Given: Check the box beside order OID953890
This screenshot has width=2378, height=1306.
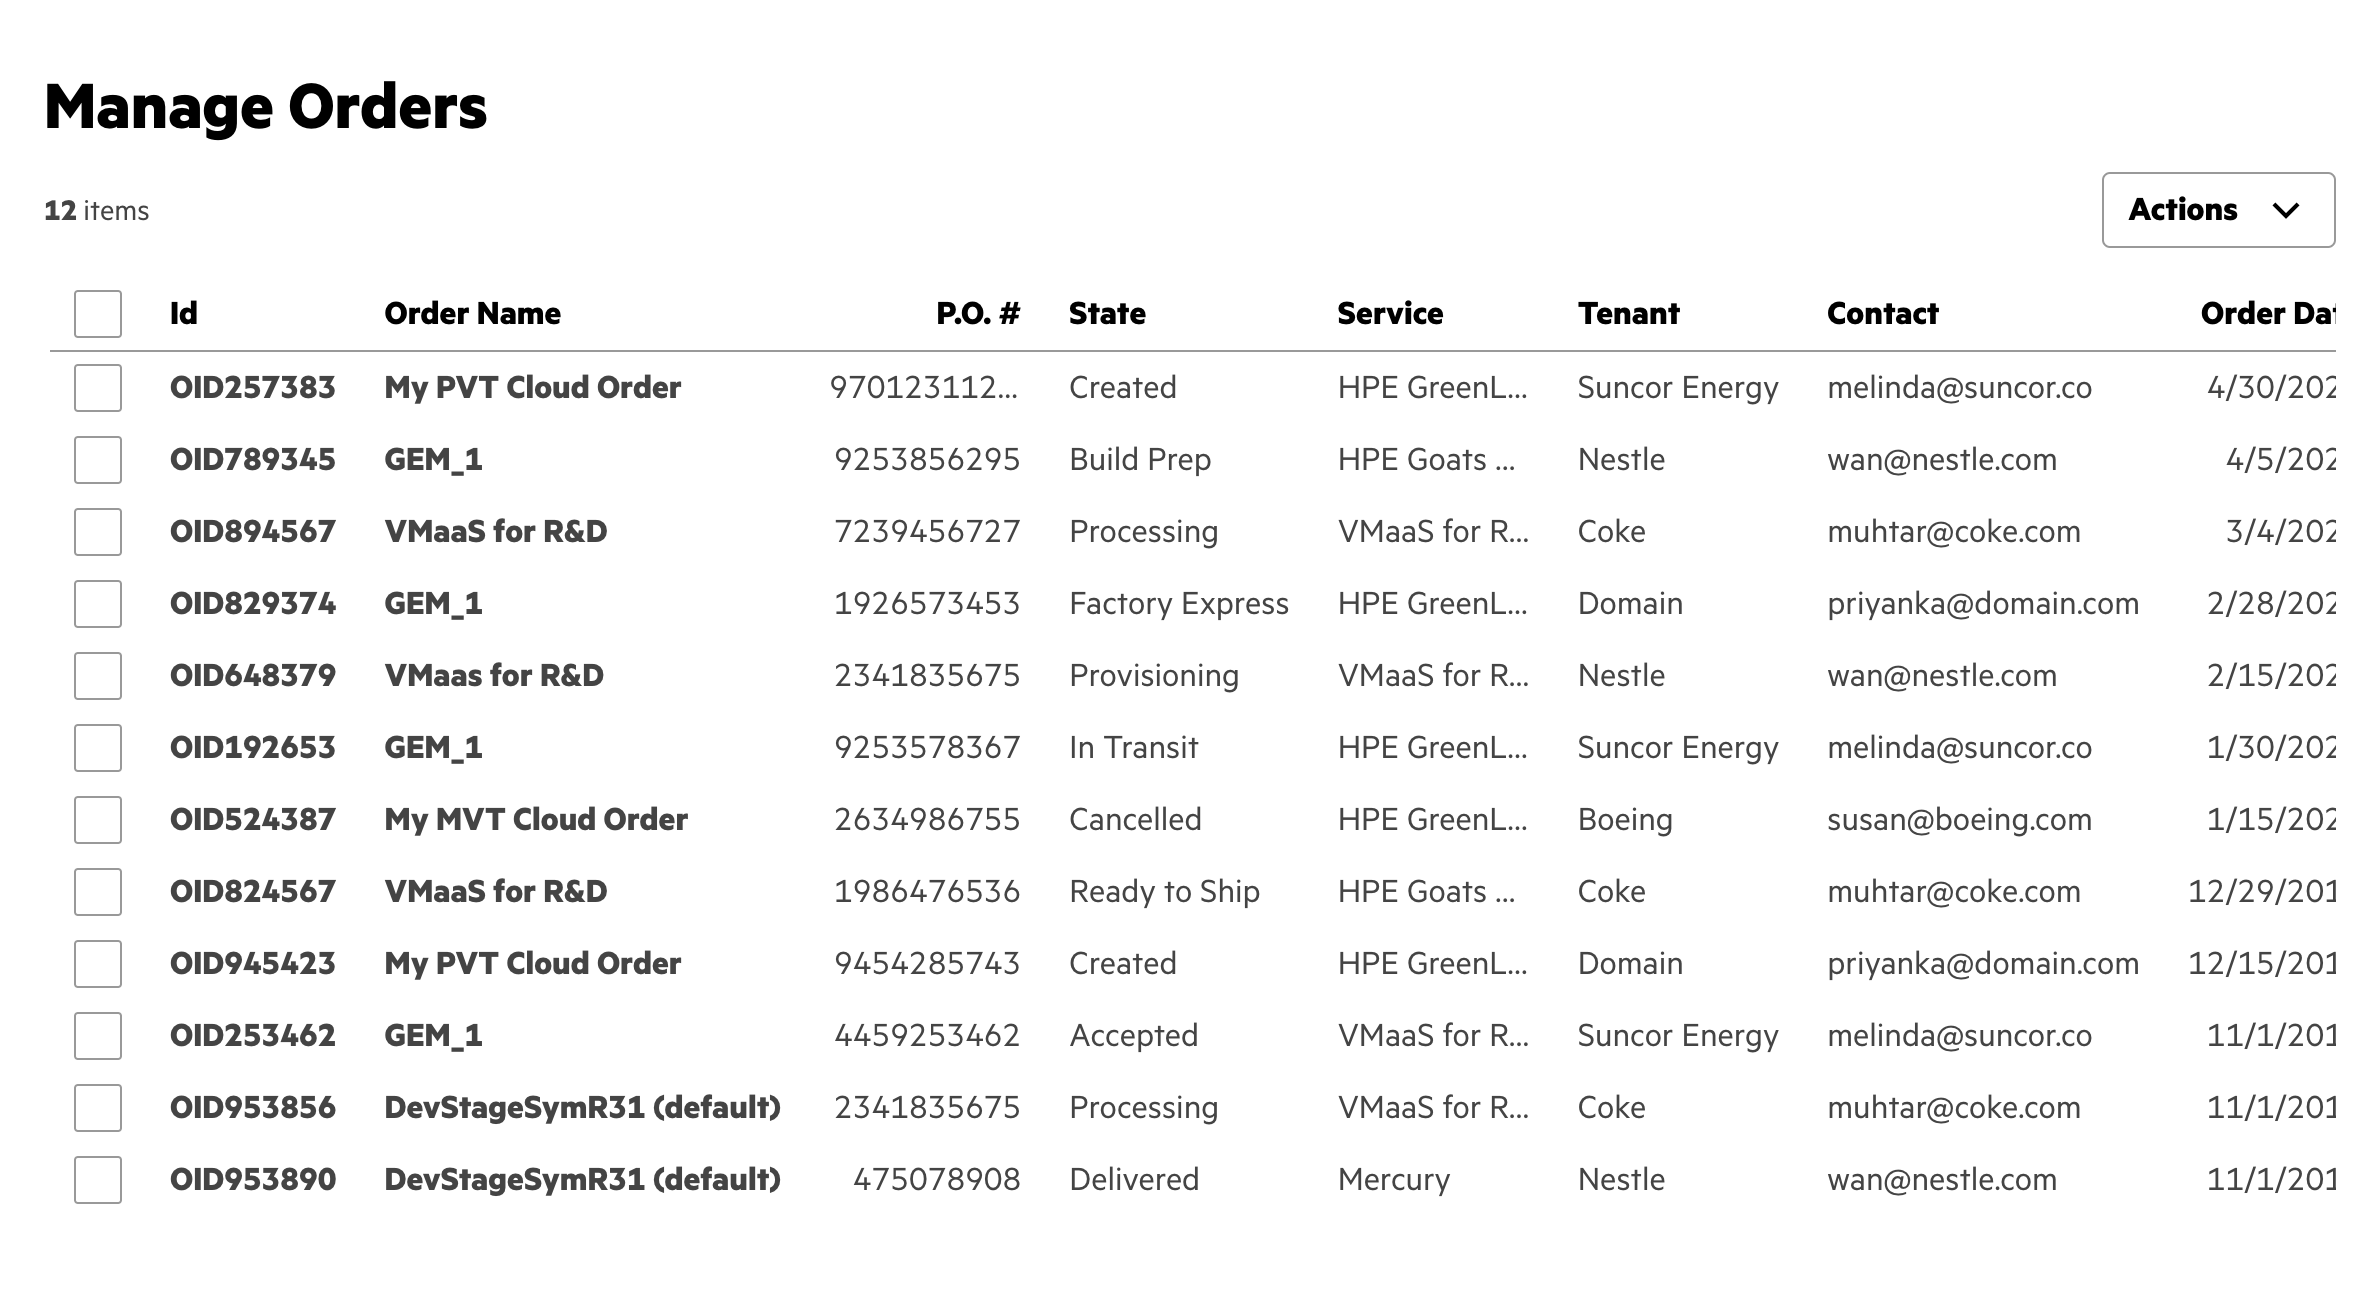Looking at the screenshot, I should [98, 1180].
